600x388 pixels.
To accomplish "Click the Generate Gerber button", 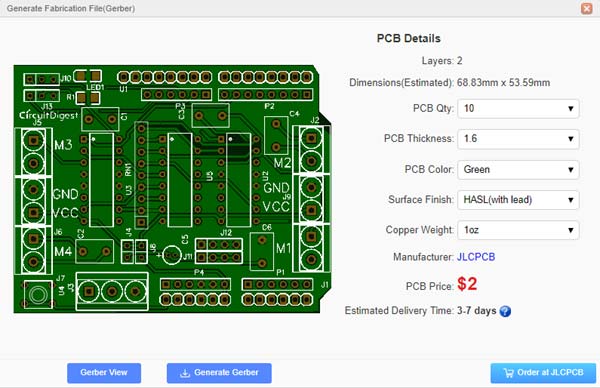I will point(219,373).
